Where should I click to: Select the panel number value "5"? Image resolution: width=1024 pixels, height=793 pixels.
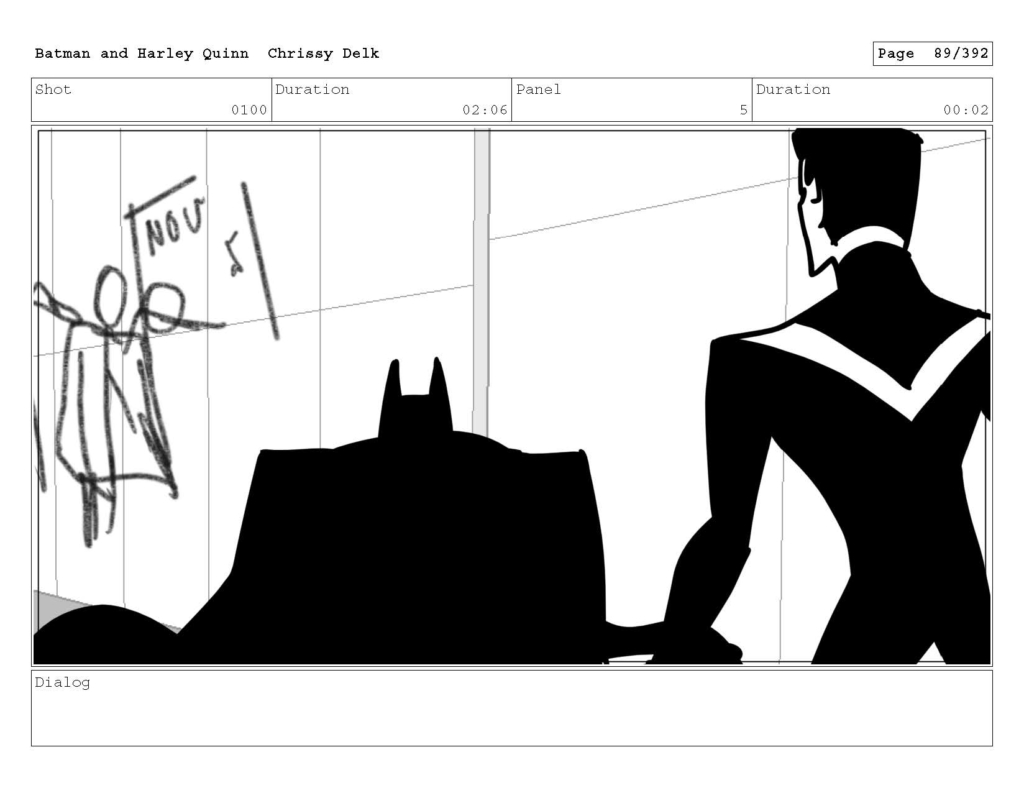point(743,110)
